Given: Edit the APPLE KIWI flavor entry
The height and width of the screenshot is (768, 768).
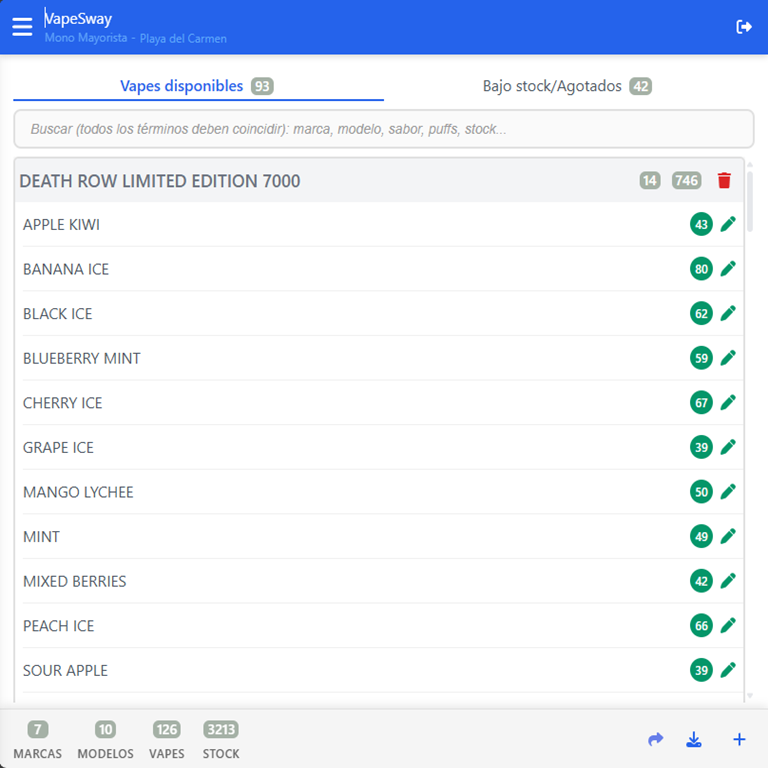Looking at the screenshot, I should click(728, 224).
